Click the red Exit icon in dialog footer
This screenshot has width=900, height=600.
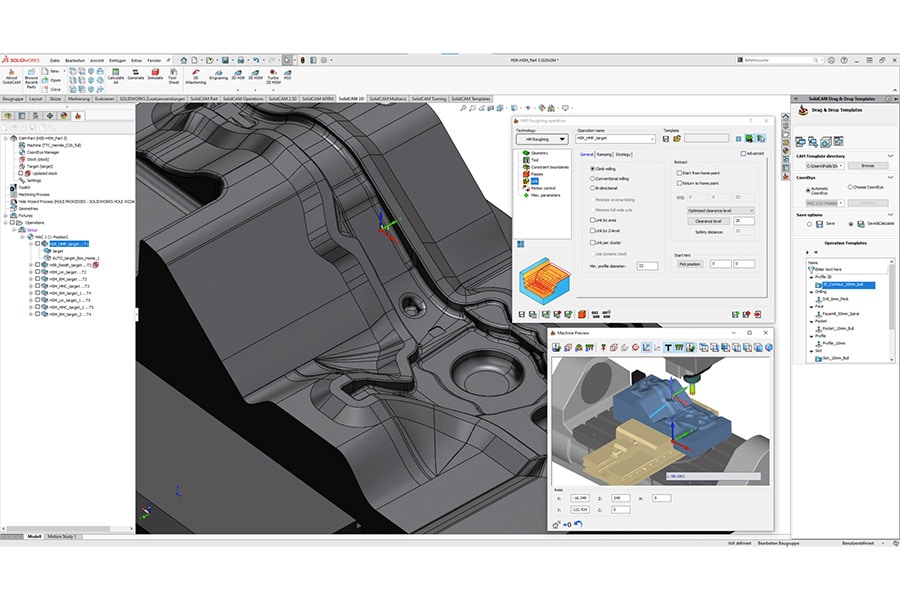pyautogui.click(x=758, y=314)
